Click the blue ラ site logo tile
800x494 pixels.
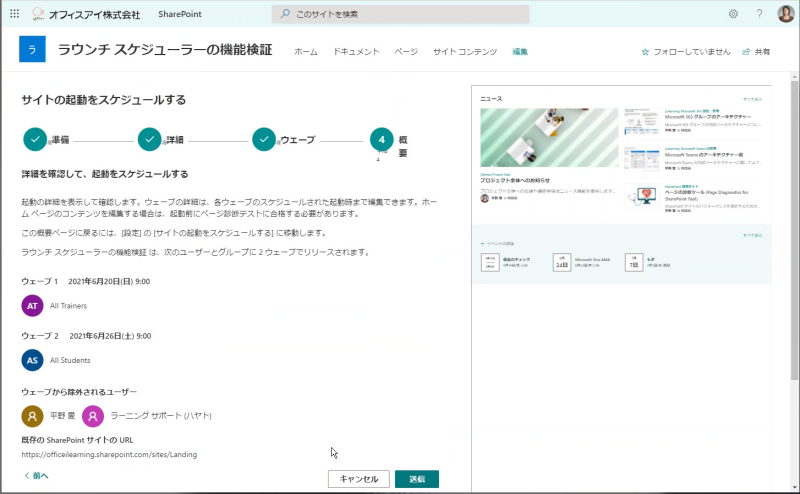(32, 49)
